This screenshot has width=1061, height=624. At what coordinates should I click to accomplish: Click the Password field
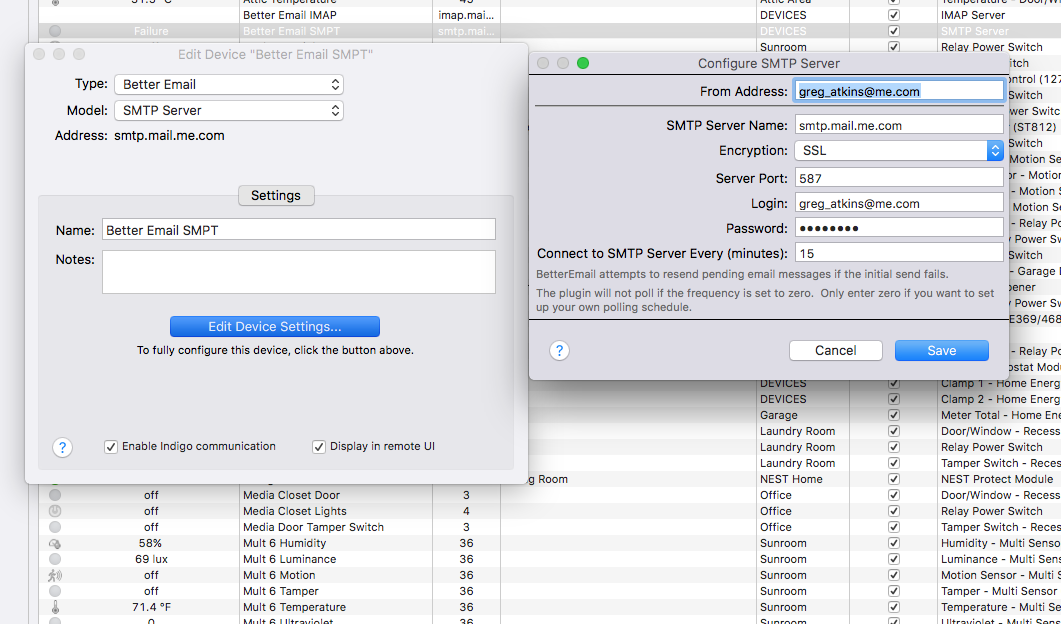(899, 229)
